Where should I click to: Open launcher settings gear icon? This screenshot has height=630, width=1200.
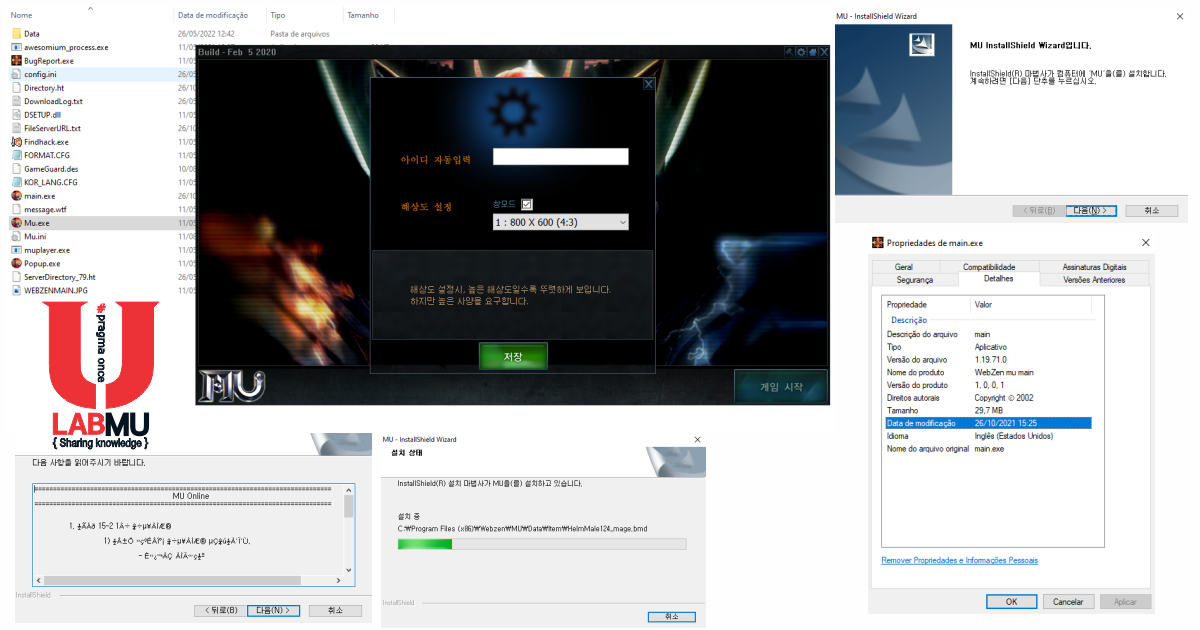tap(801, 52)
